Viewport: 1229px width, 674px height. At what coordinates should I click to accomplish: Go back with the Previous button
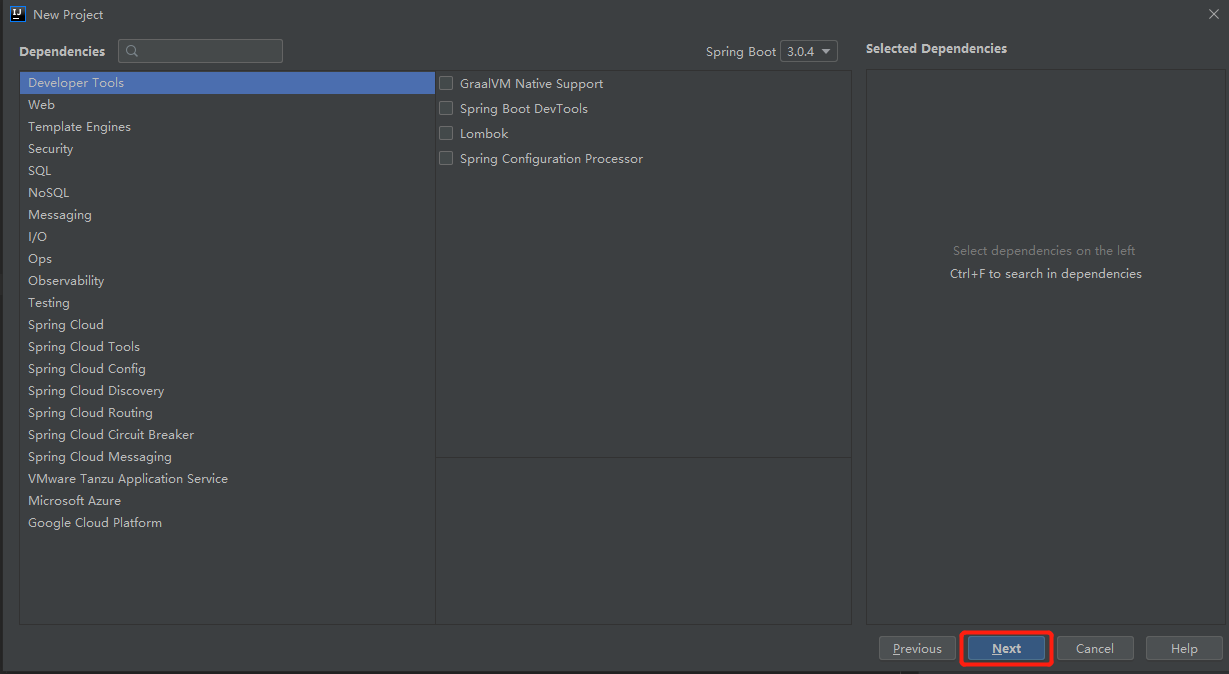coord(917,649)
